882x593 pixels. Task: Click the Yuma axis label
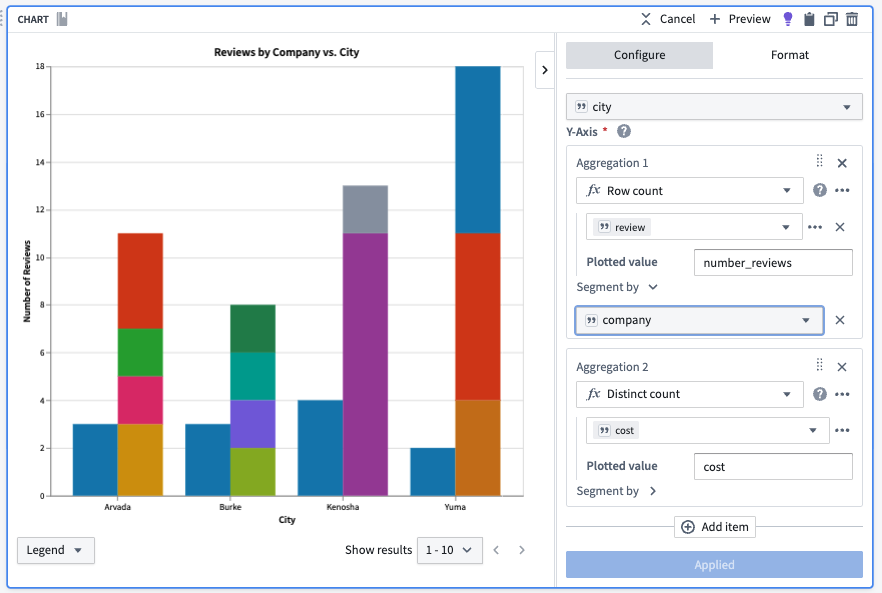pos(455,507)
